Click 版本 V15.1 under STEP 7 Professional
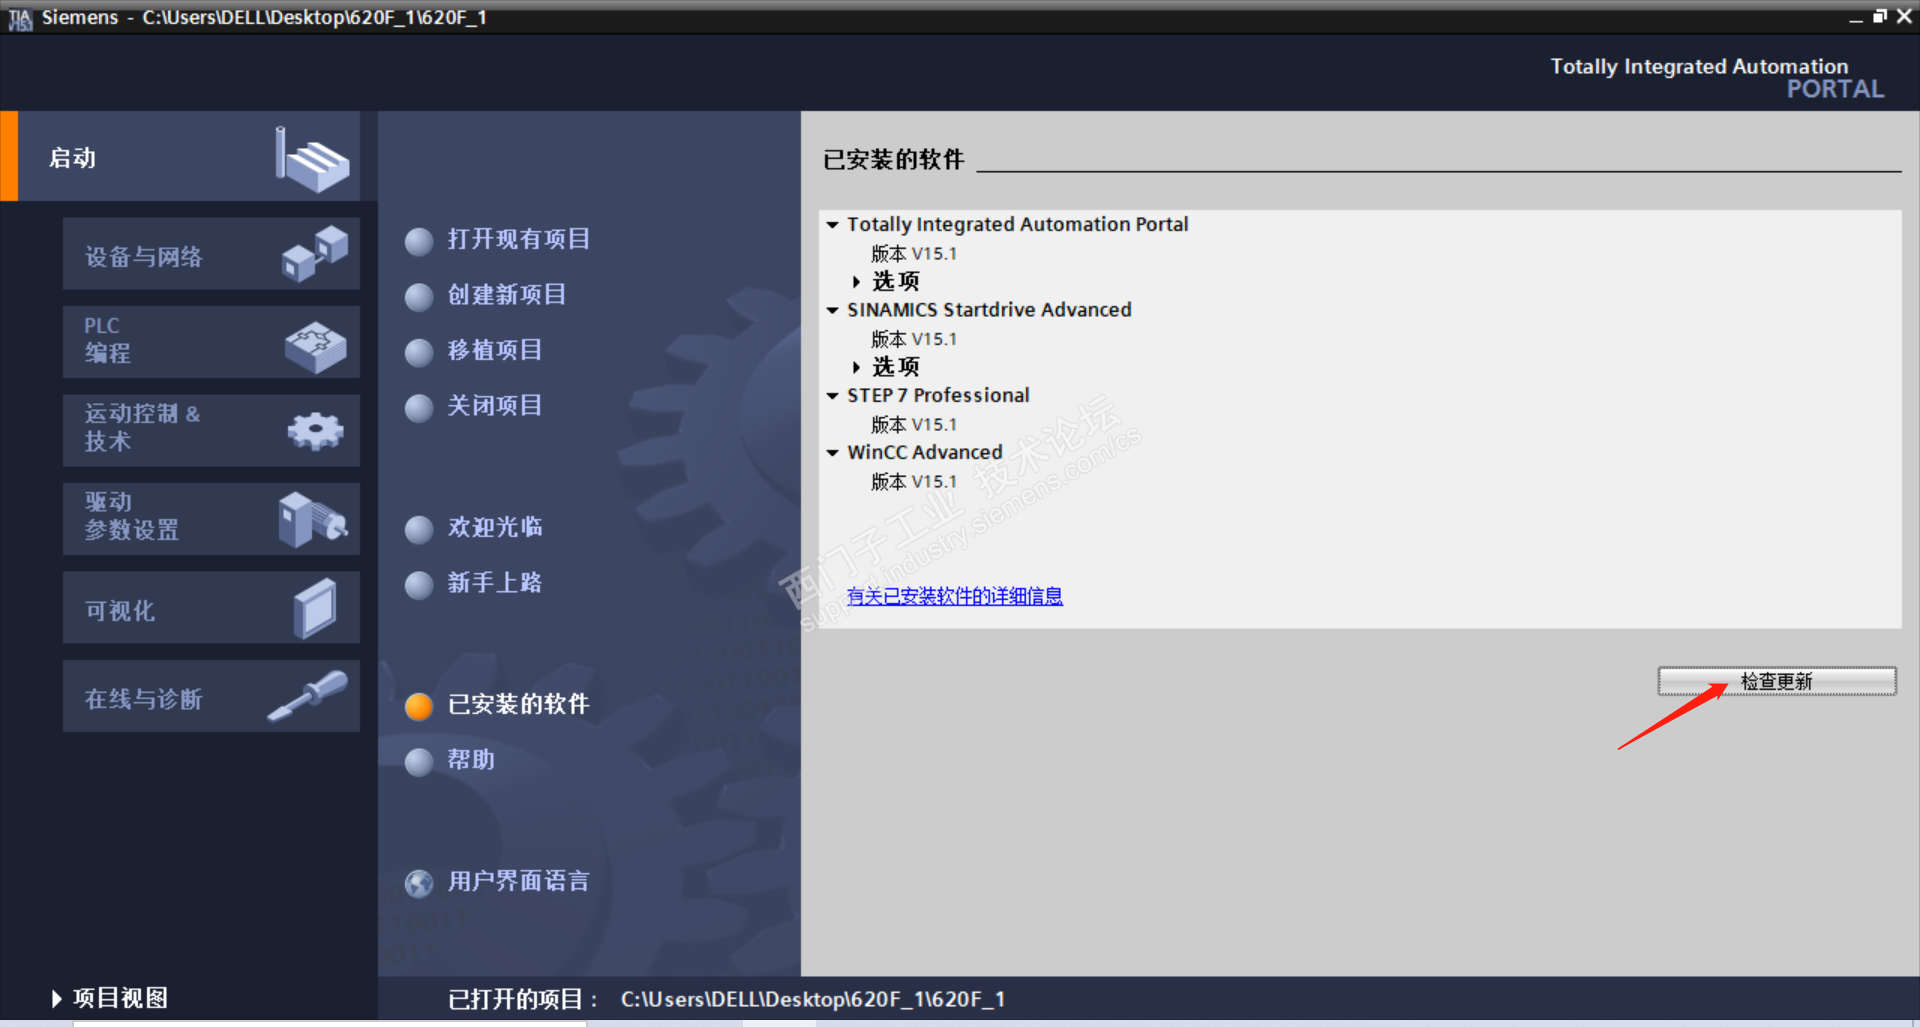 914,425
